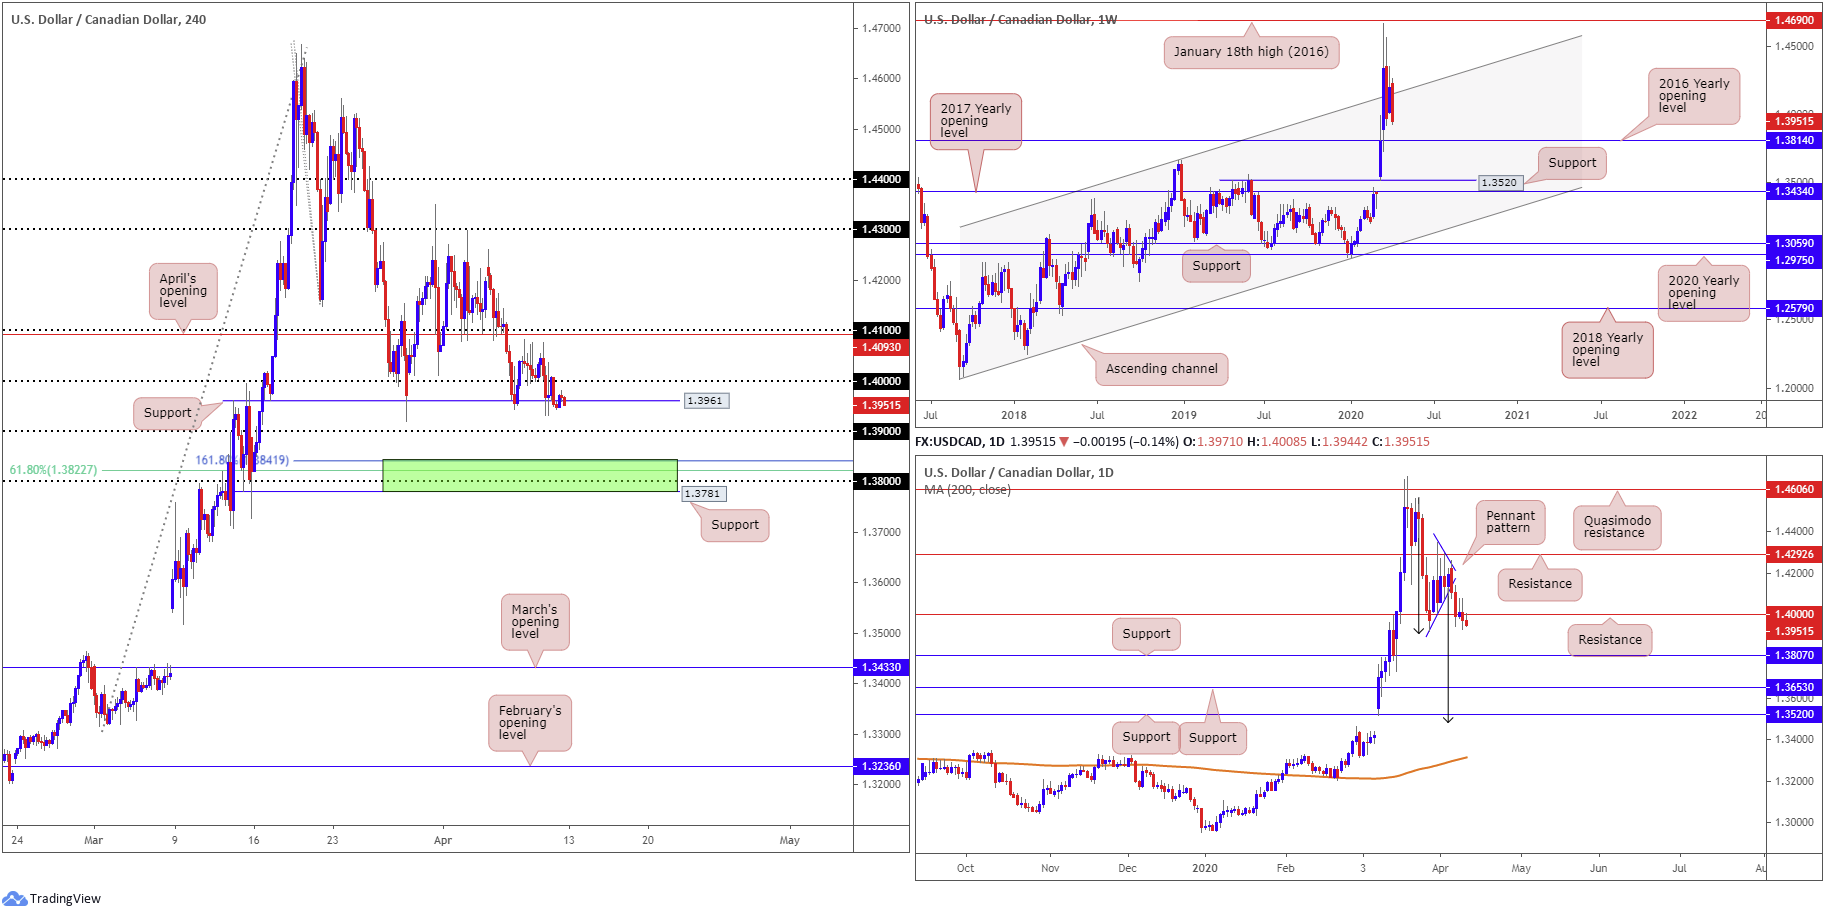The width and height of the screenshot is (1824, 909).
Task: Click the 2016 Yearly opening level callout
Action: click(x=1694, y=96)
